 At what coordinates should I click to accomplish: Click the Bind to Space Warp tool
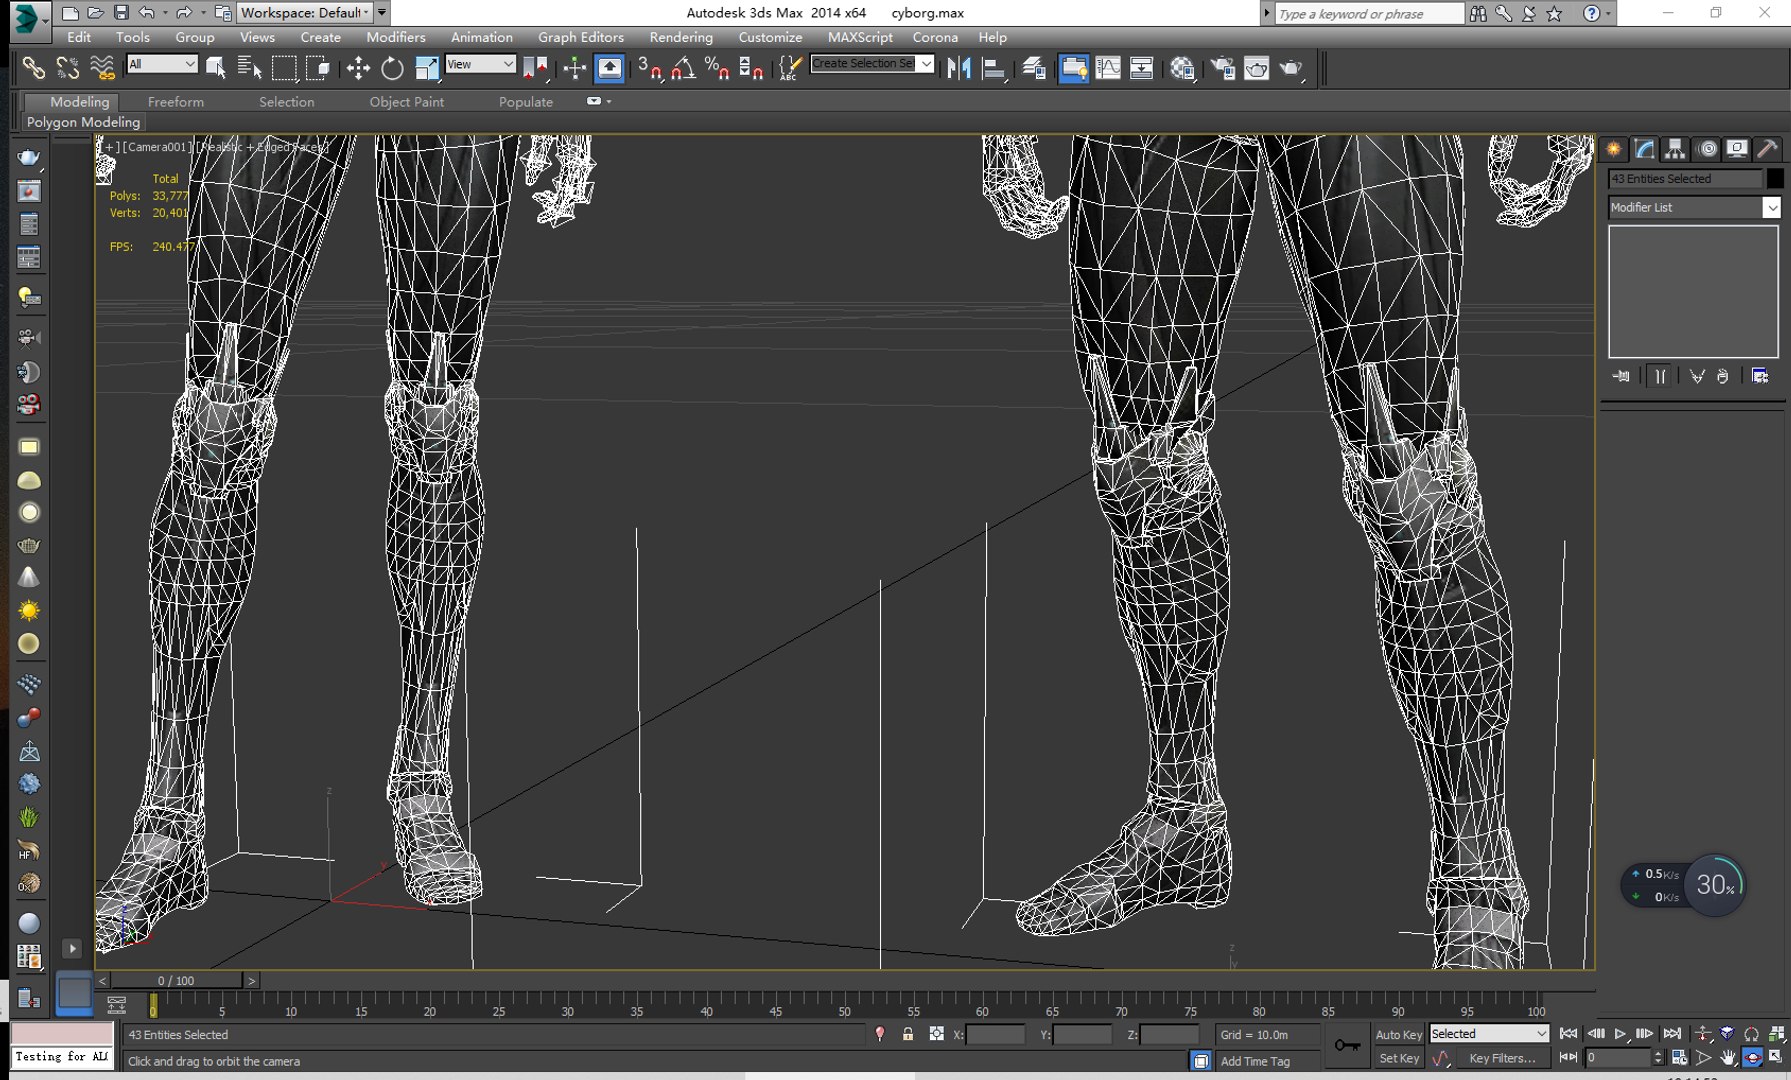pyautogui.click(x=102, y=68)
